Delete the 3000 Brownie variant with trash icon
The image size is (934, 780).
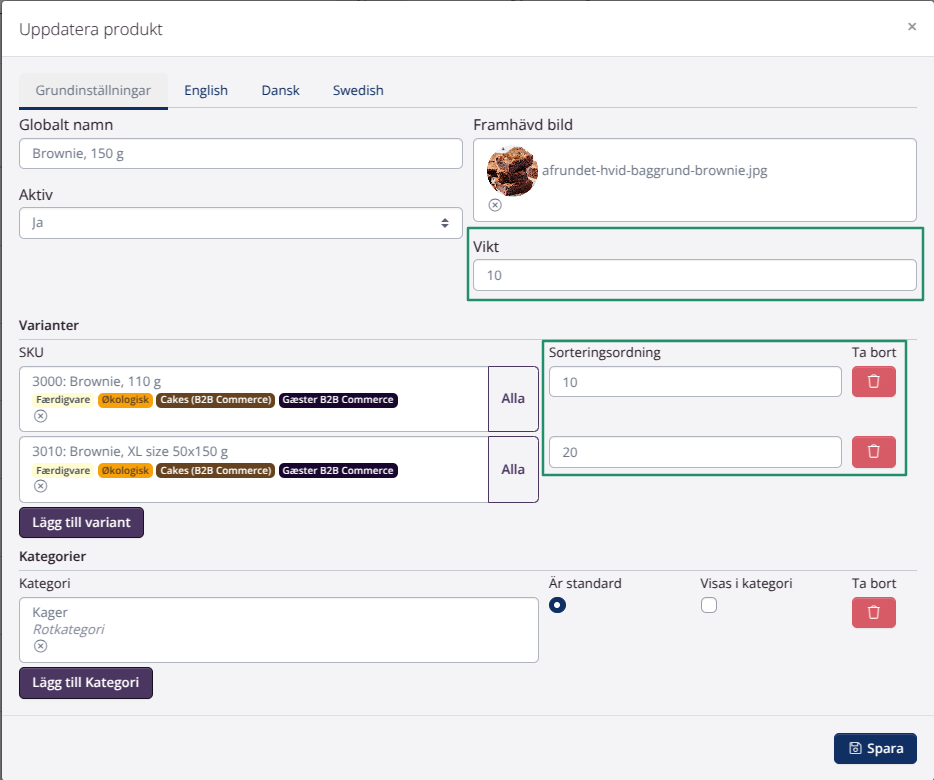pos(873,381)
